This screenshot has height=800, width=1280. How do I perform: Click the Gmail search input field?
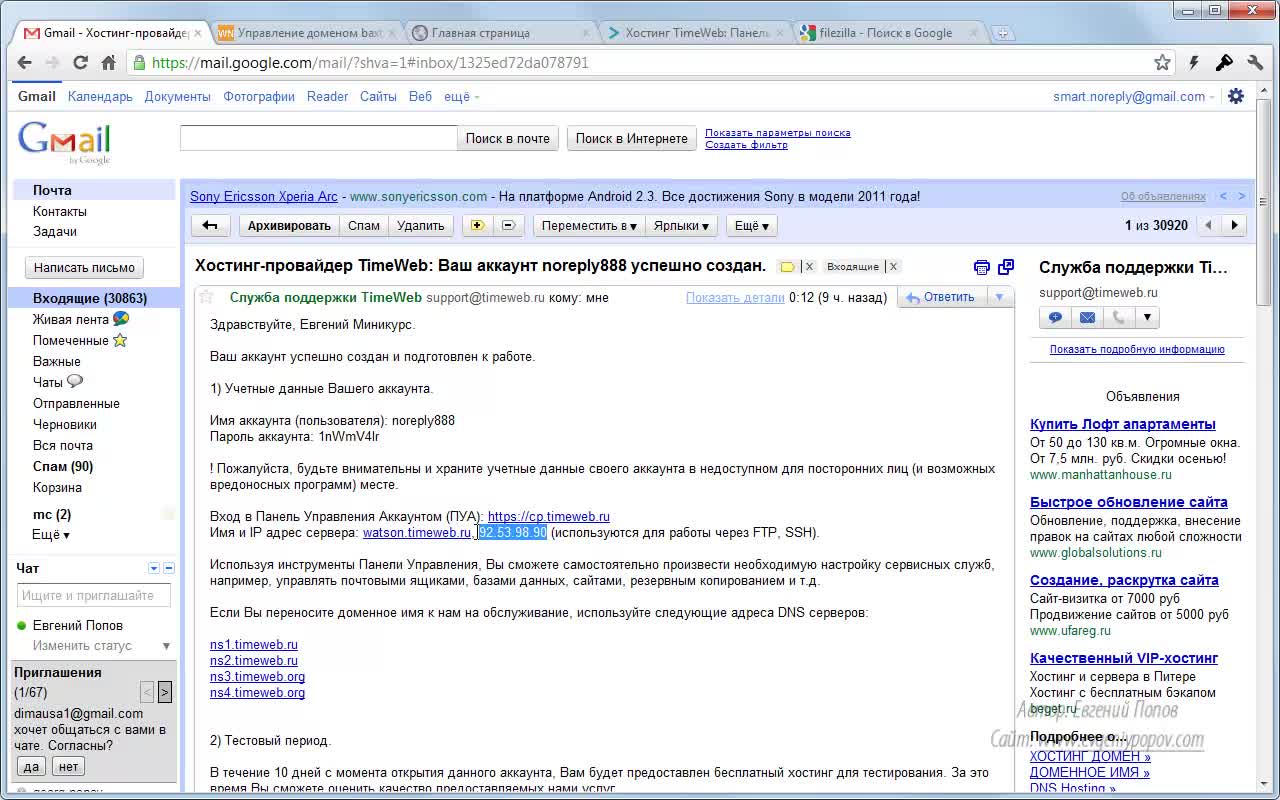tap(318, 138)
